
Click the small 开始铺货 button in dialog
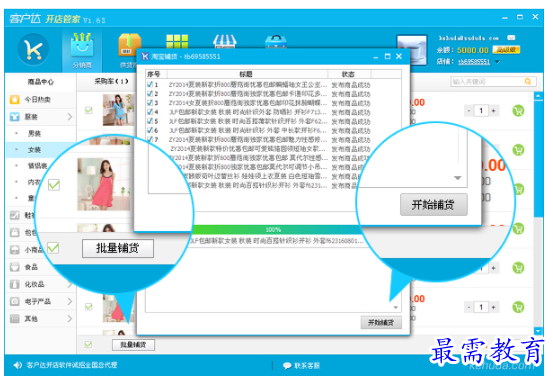point(381,322)
